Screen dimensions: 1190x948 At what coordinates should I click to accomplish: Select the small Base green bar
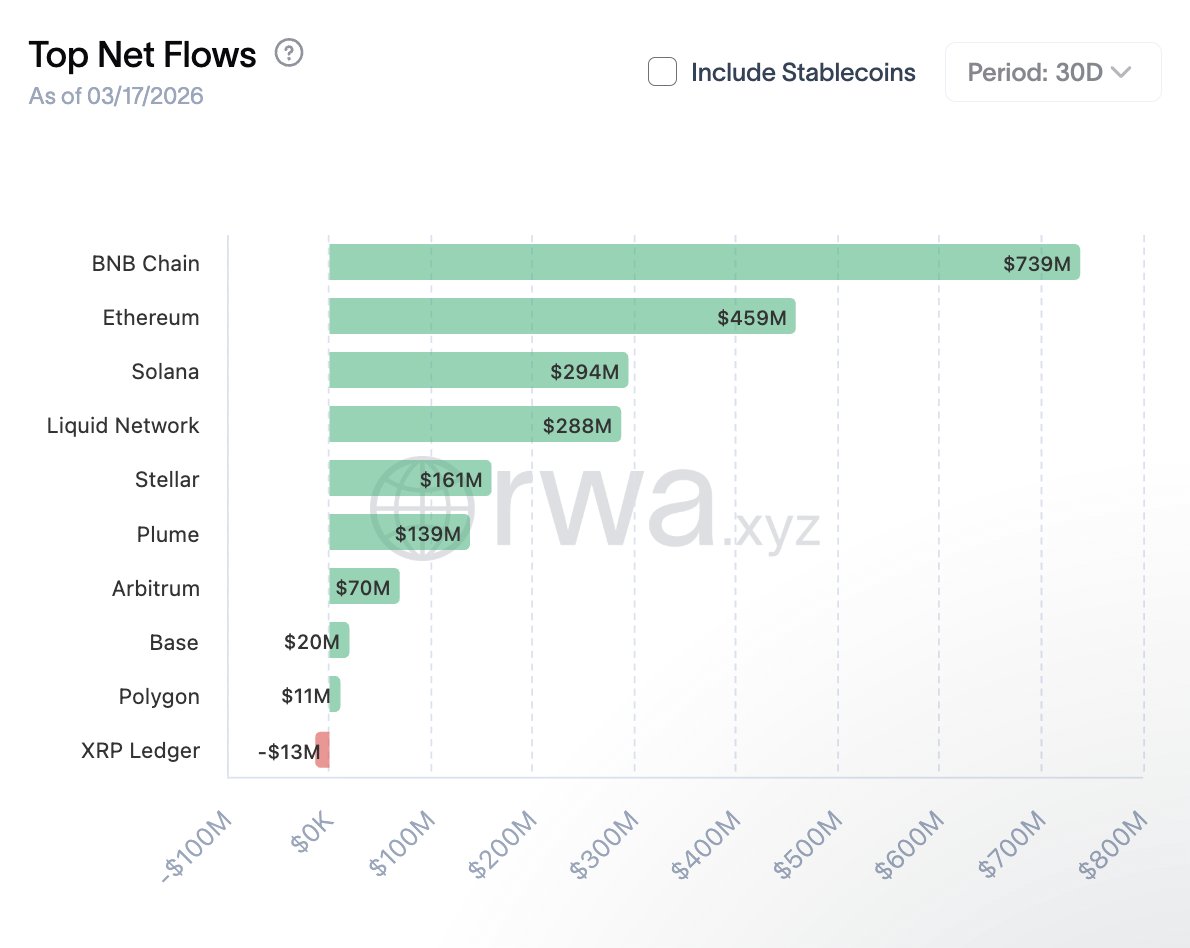339,640
